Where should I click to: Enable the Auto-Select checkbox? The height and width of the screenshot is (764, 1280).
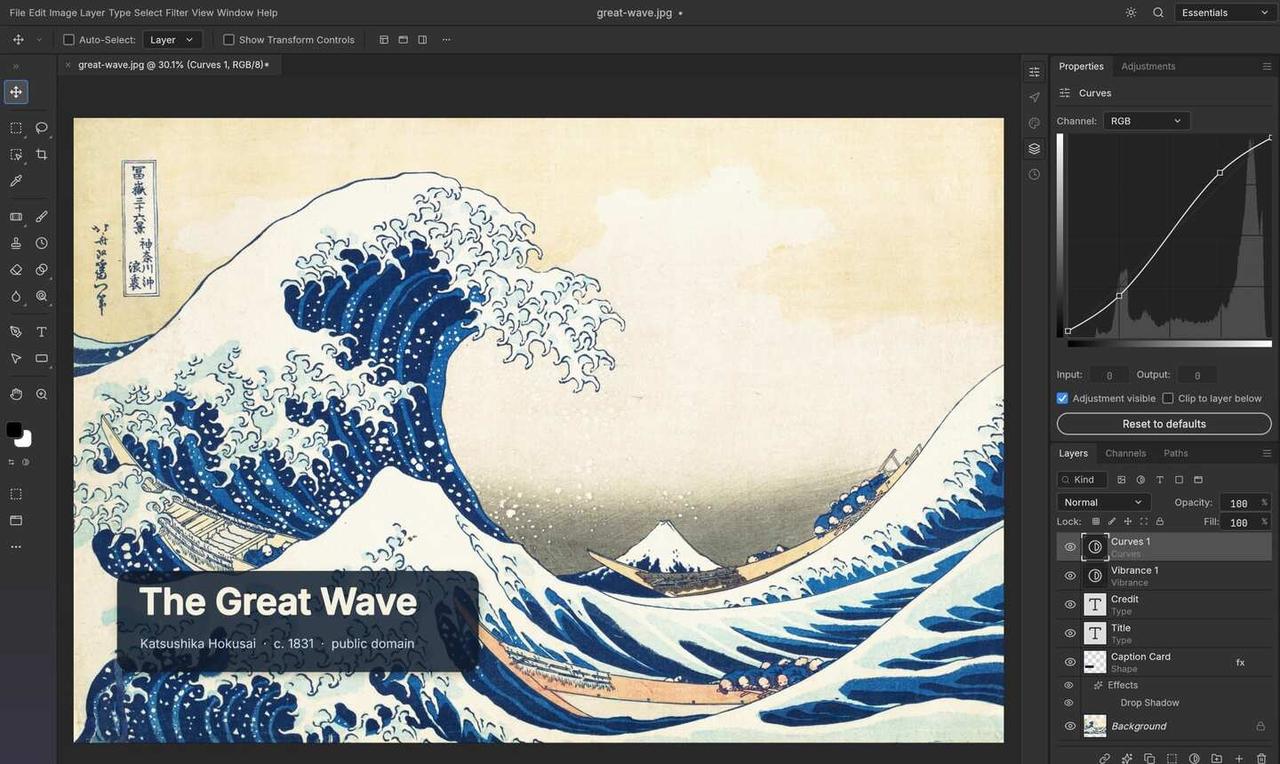[69, 40]
